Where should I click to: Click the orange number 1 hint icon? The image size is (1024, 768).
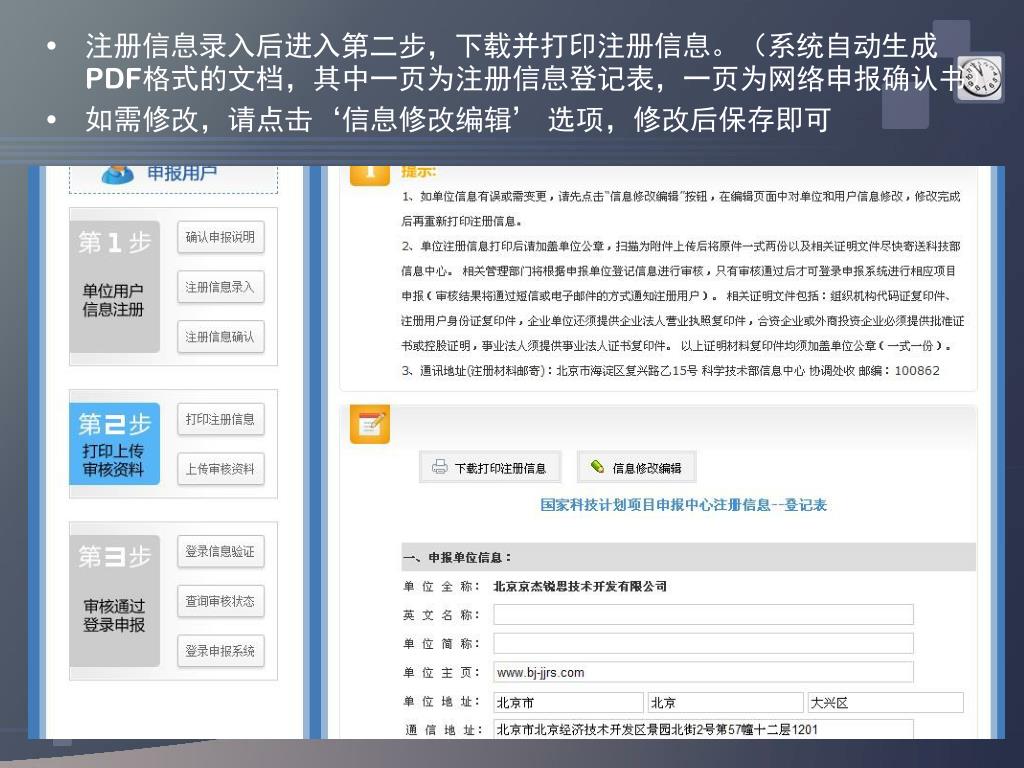[369, 175]
